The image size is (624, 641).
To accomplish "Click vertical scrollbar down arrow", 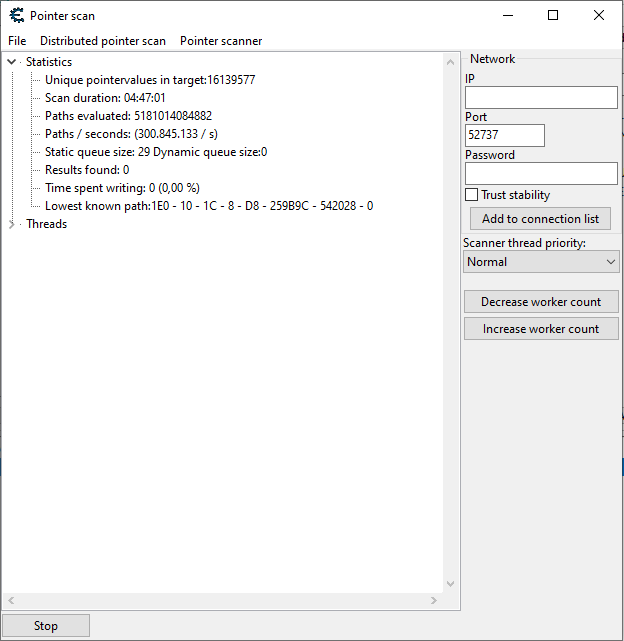I will [451, 584].
